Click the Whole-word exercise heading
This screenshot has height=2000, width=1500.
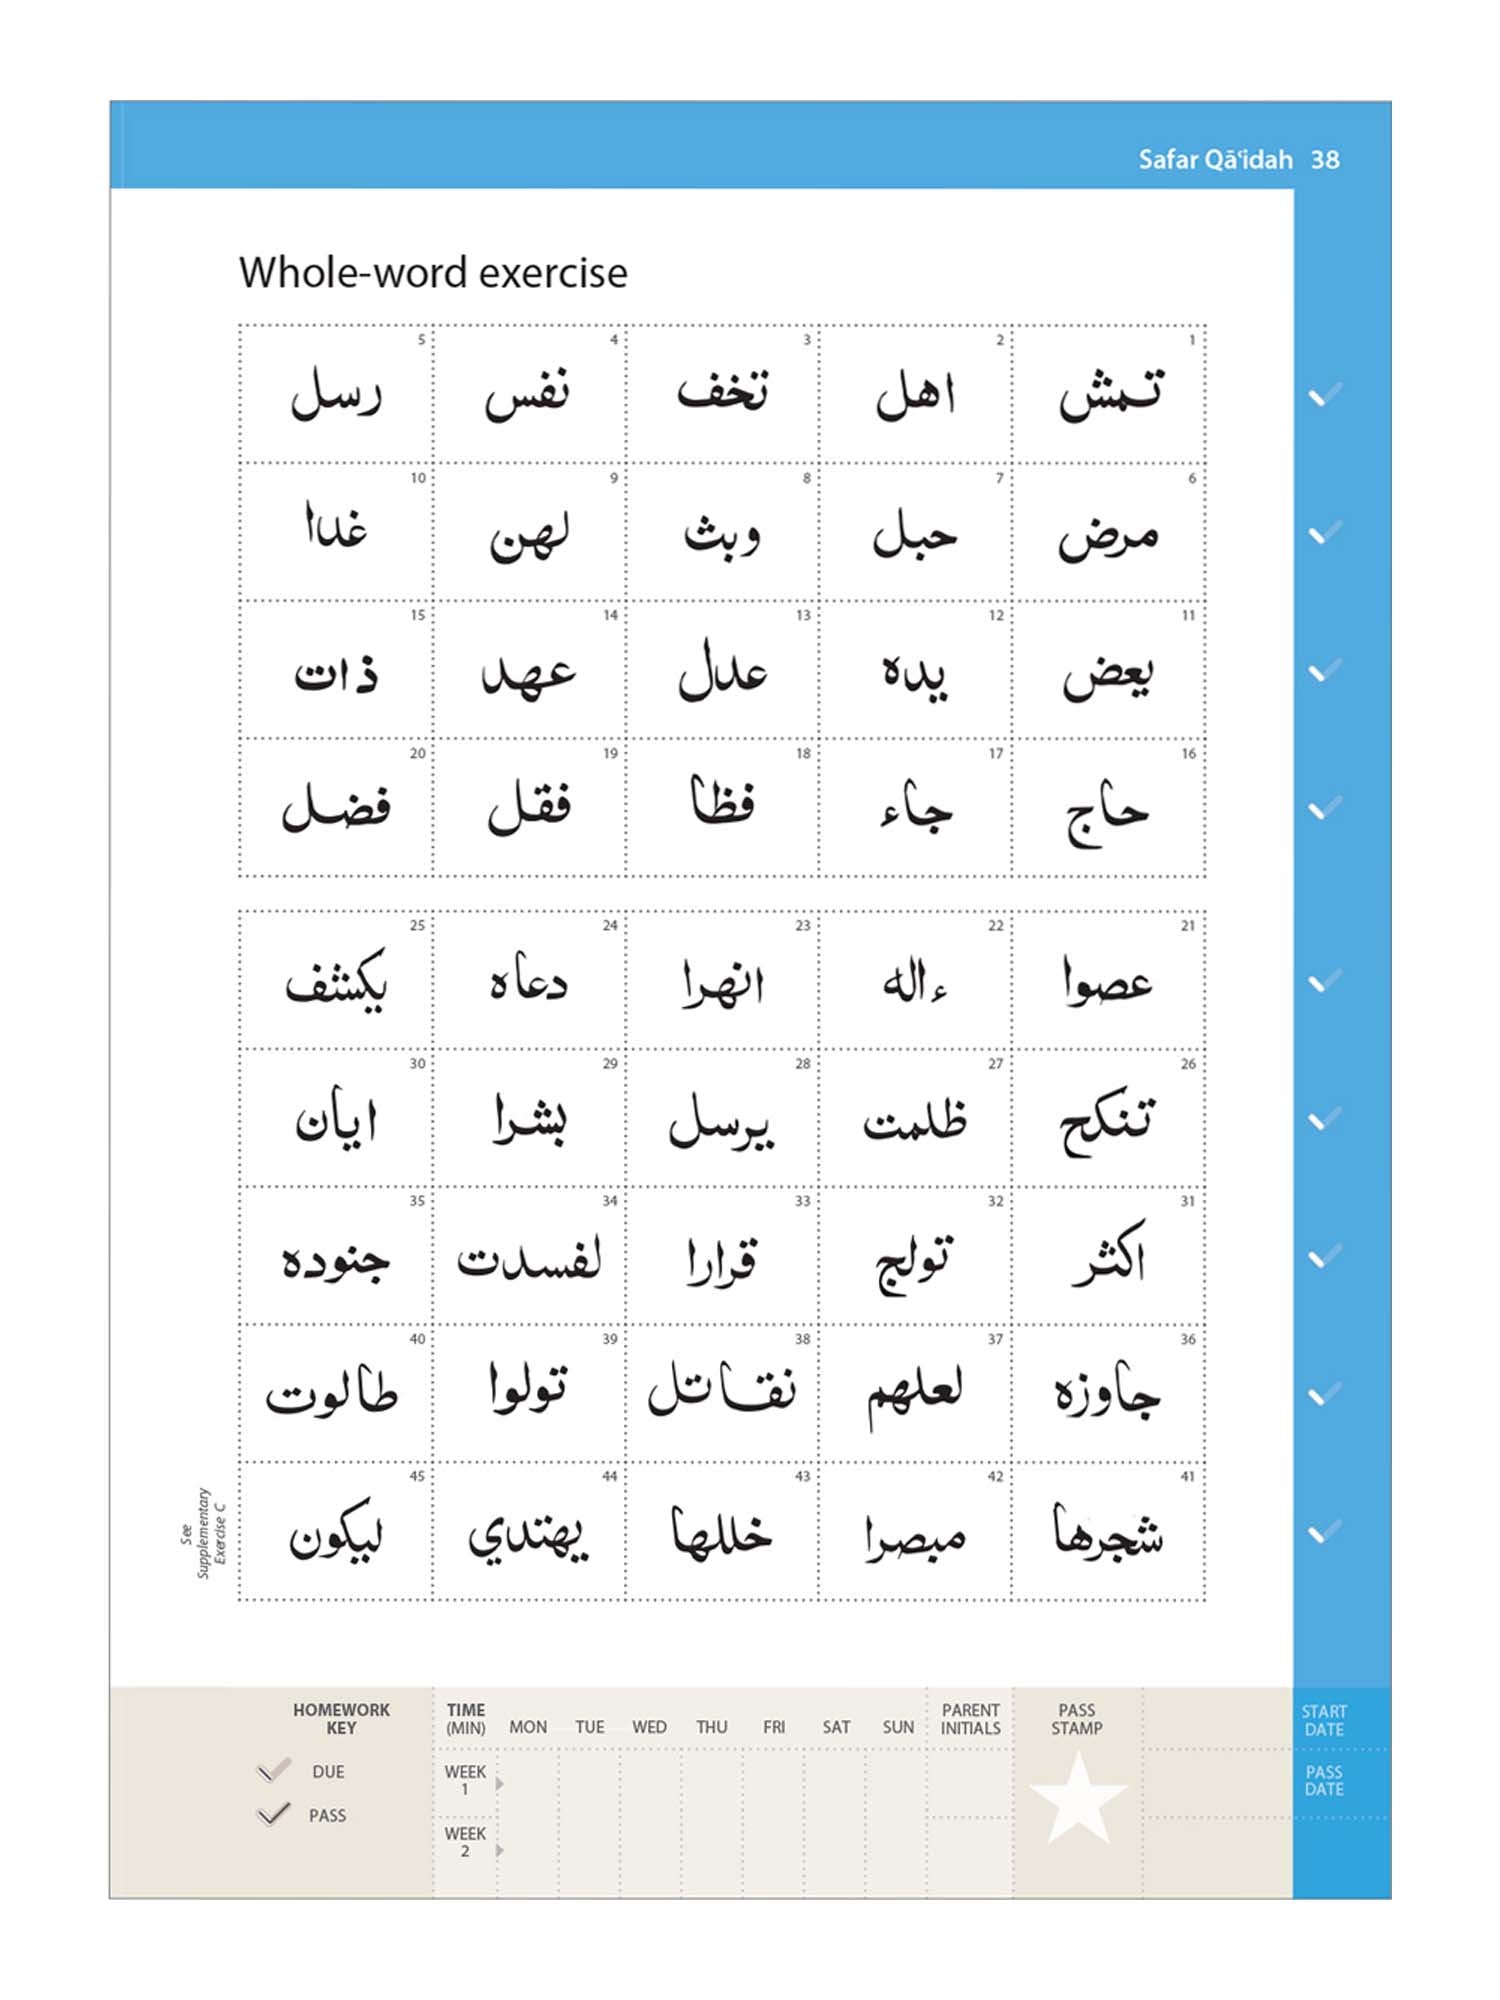coord(433,272)
